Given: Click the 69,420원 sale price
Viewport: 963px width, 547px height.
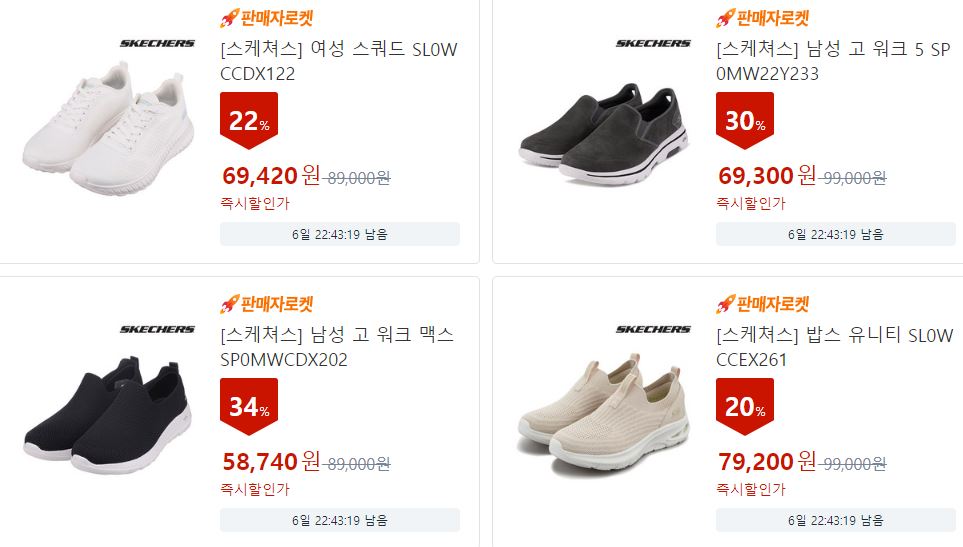Looking at the screenshot, I should 271,176.
